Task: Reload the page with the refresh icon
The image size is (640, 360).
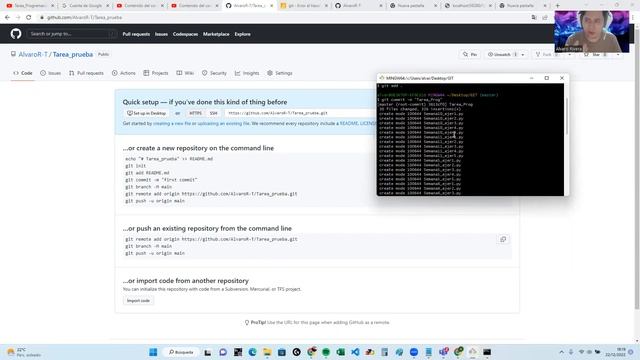Action: click(x=29, y=18)
